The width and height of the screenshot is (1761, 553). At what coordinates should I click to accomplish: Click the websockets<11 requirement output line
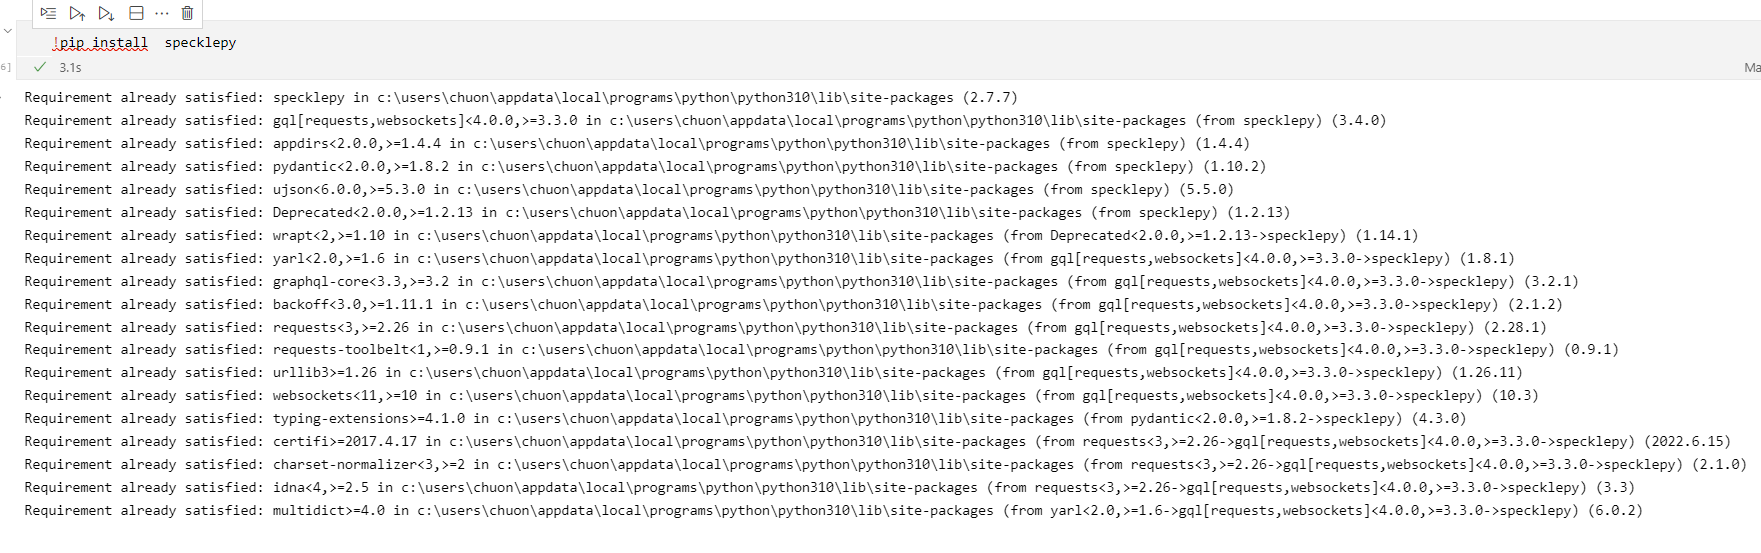(780, 396)
